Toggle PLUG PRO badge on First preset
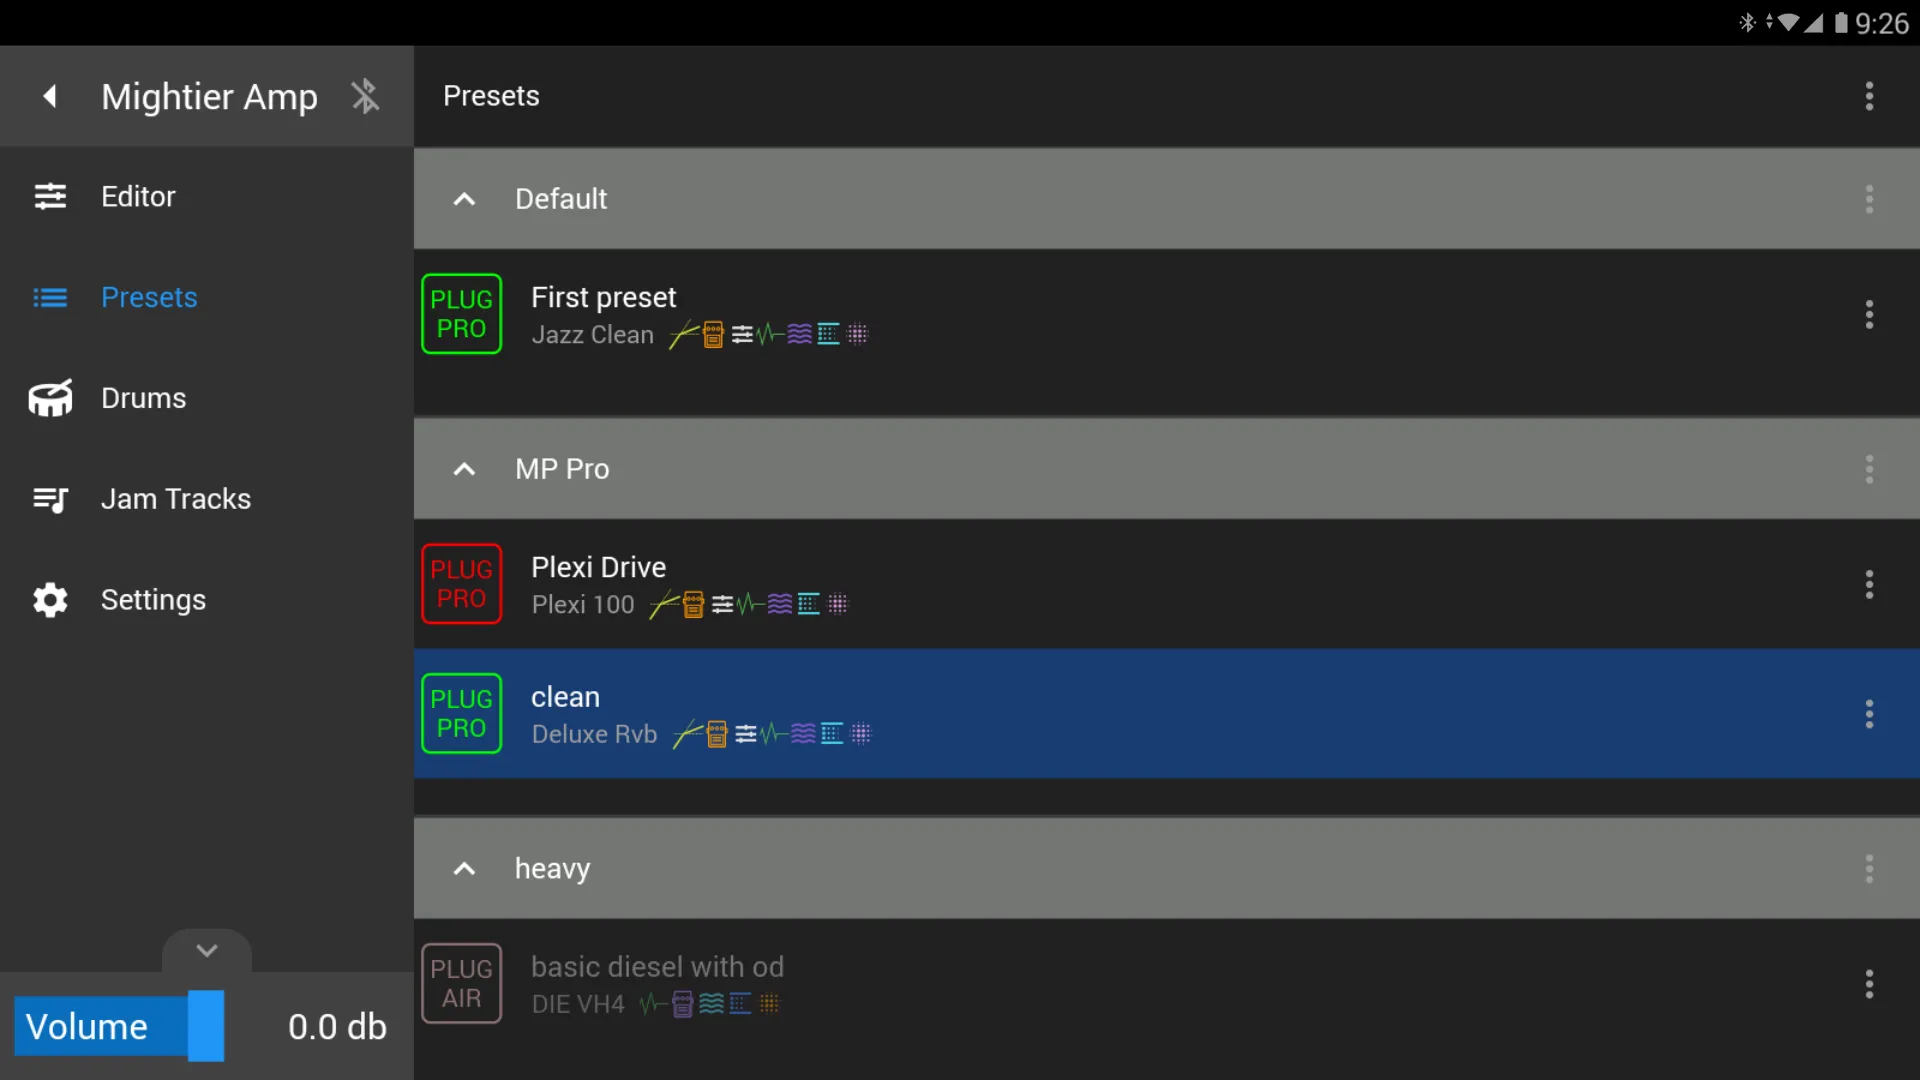The width and height of the screenshot is (1920, 1080). tap(462, 314)
